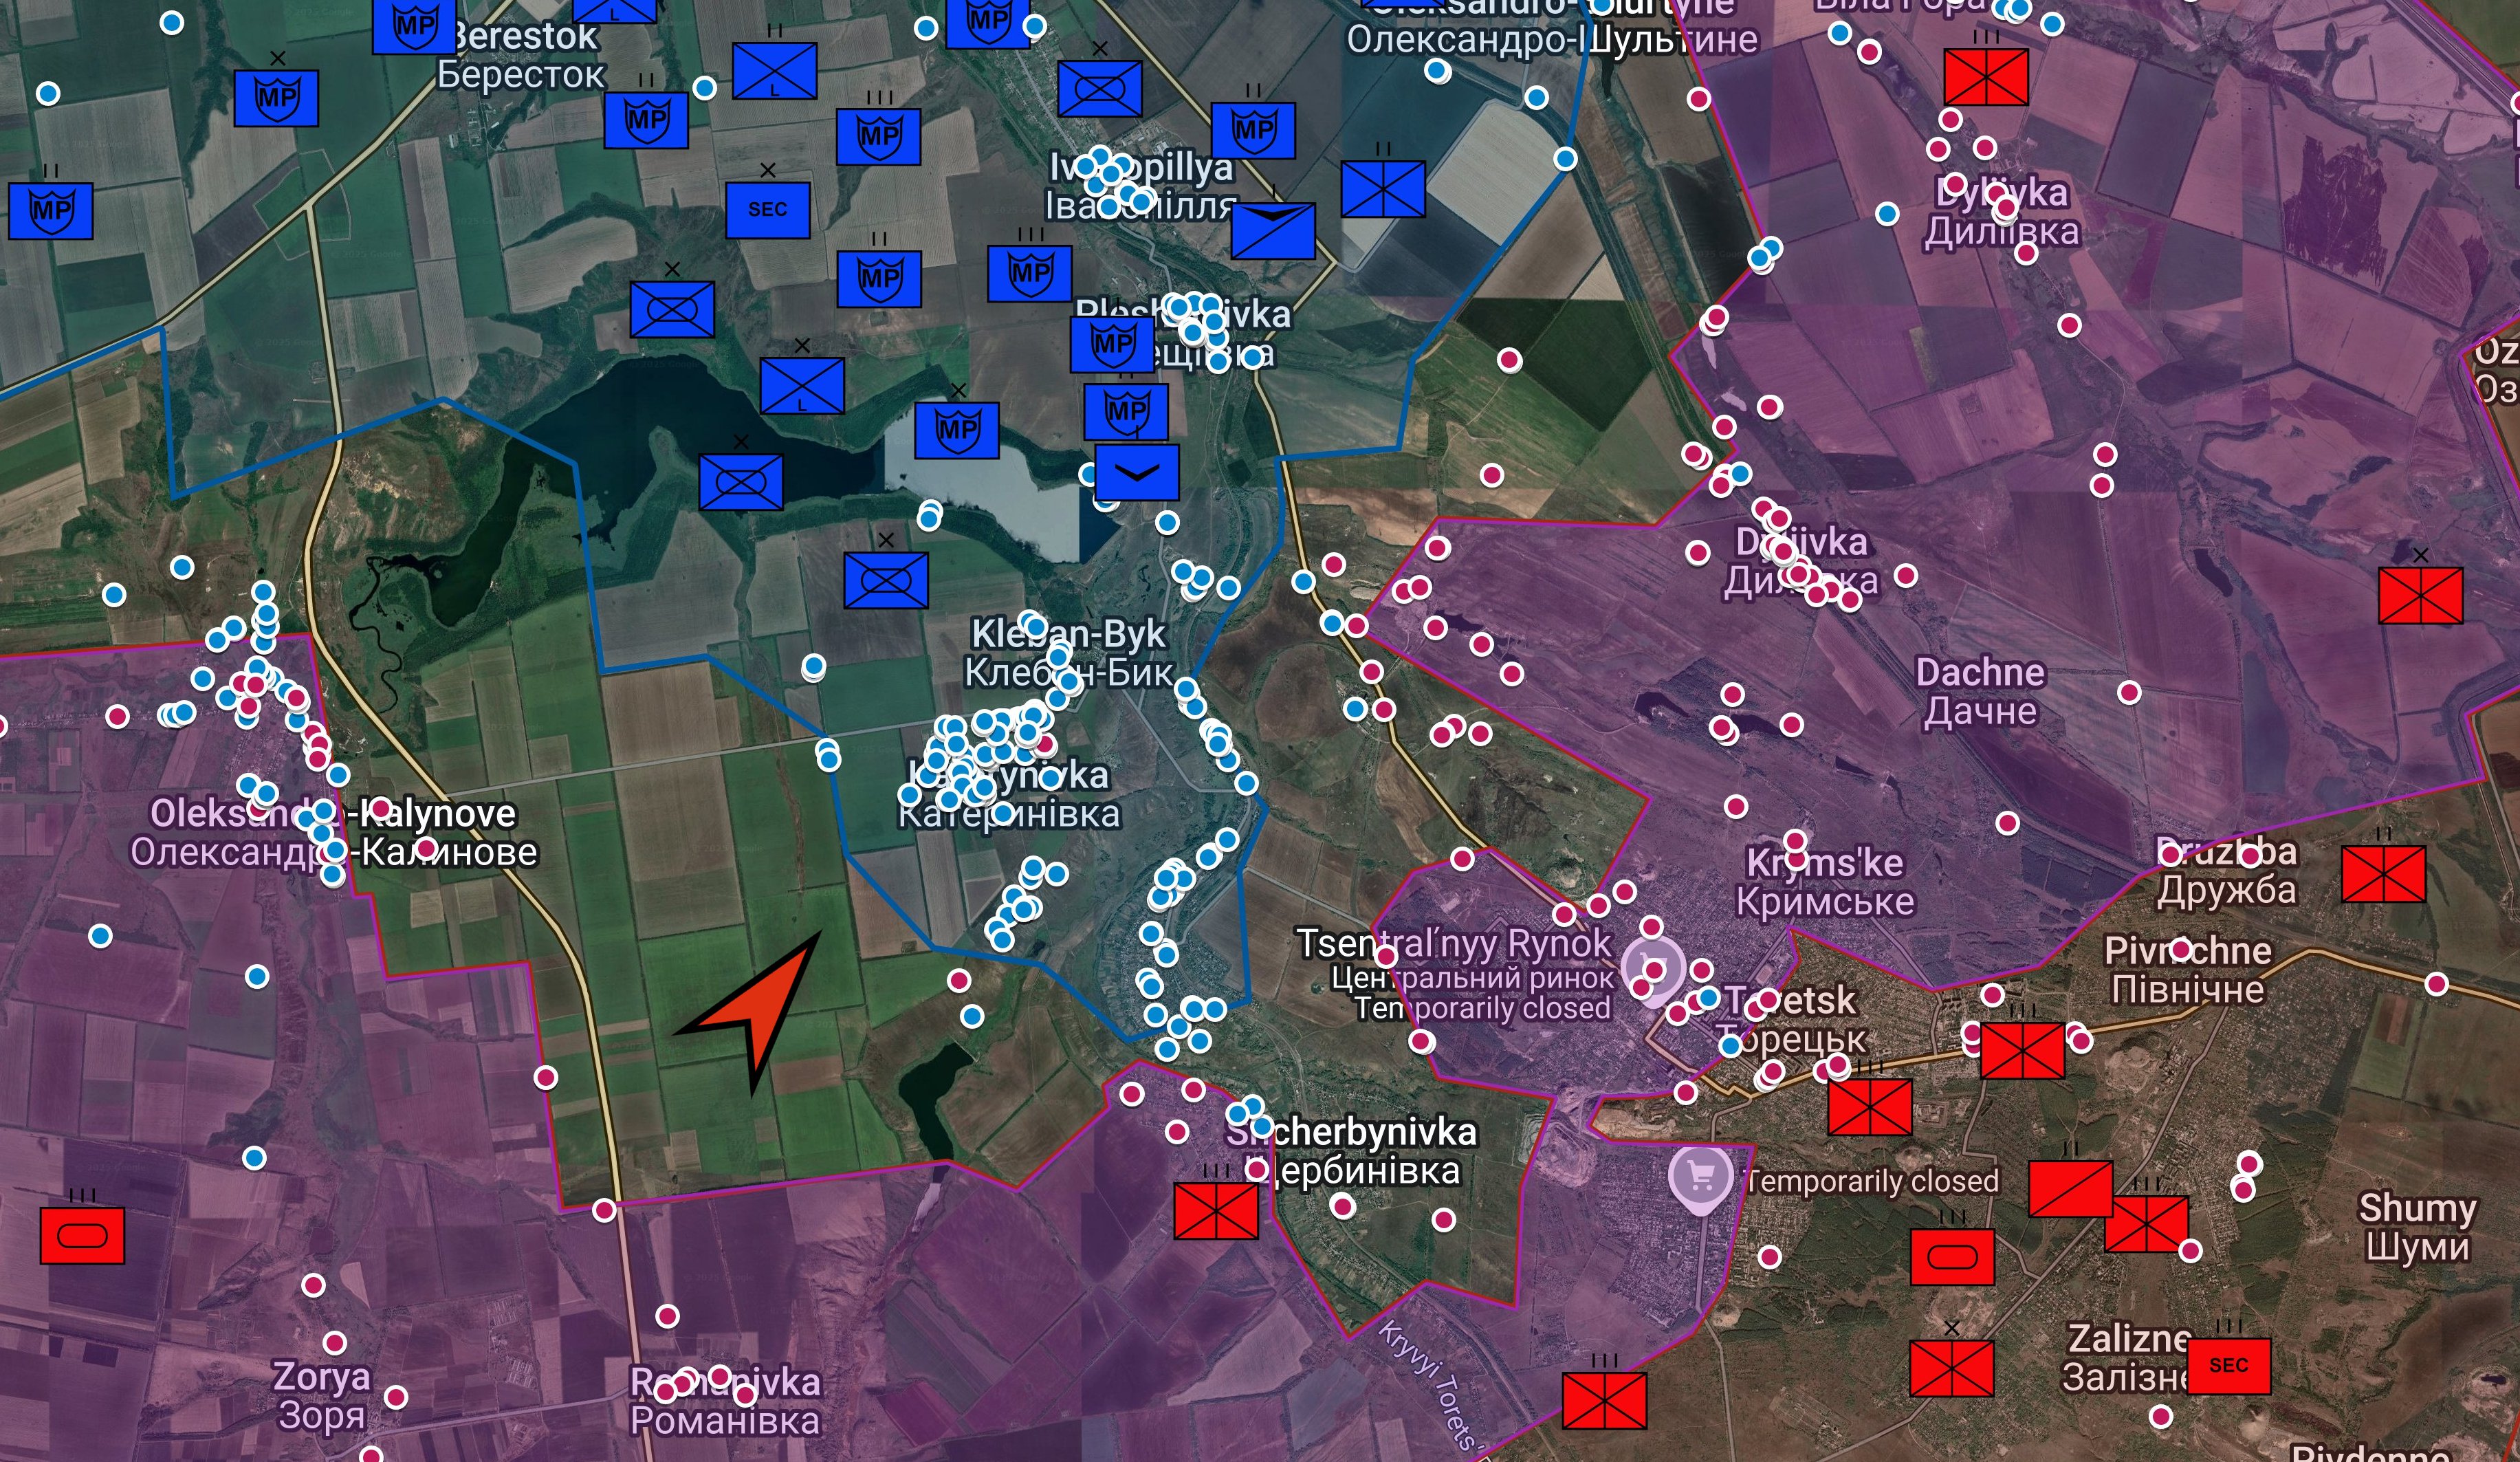The width and height of the screenshot is (2520, 1462).
Task: Select red unit marker with single diagonal line
Action: [x=2070, y=1189]
